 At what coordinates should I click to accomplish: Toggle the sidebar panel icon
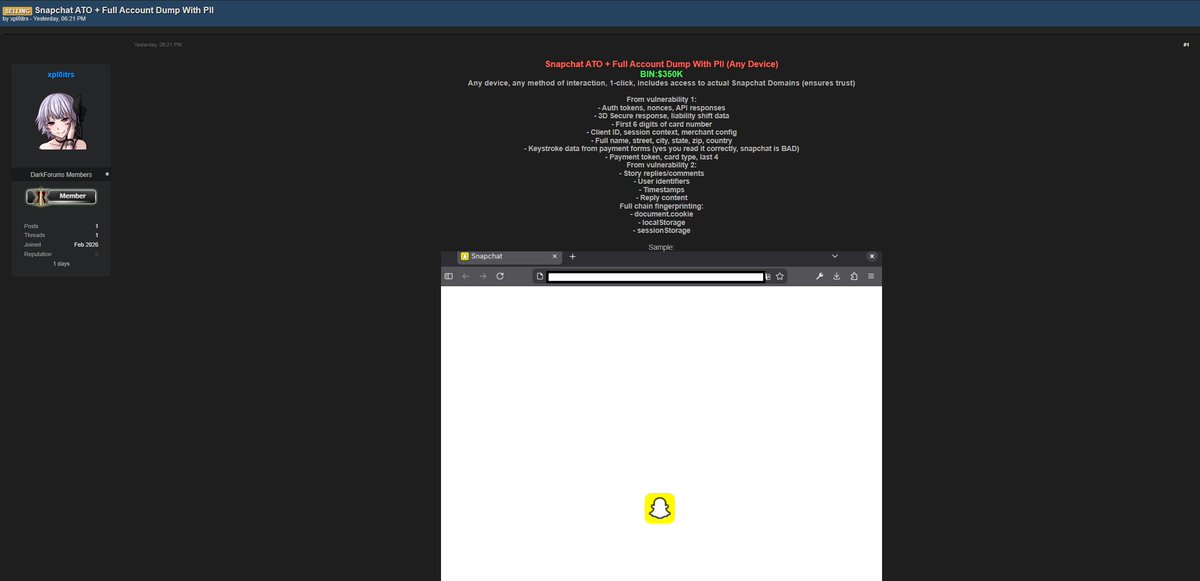(x=448, y=276)
